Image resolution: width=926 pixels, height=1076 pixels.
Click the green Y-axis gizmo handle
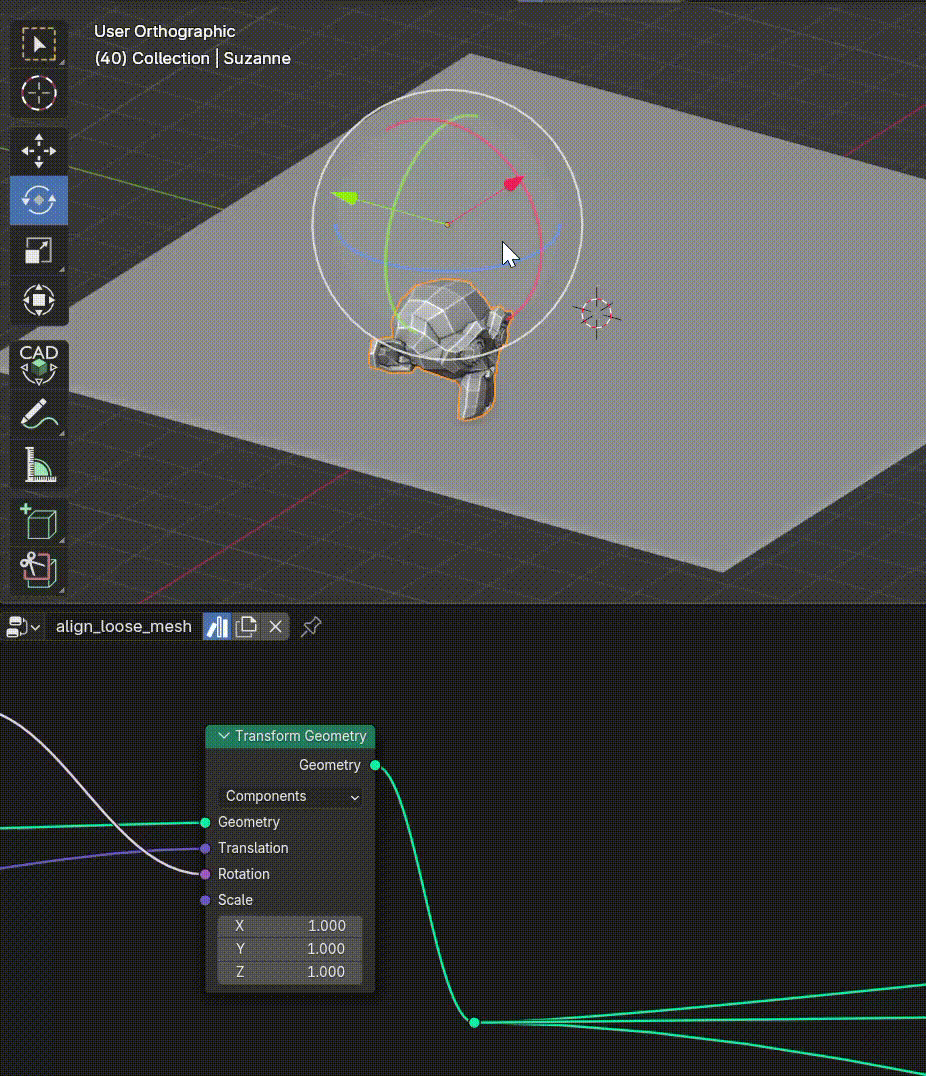click(345, 198)
